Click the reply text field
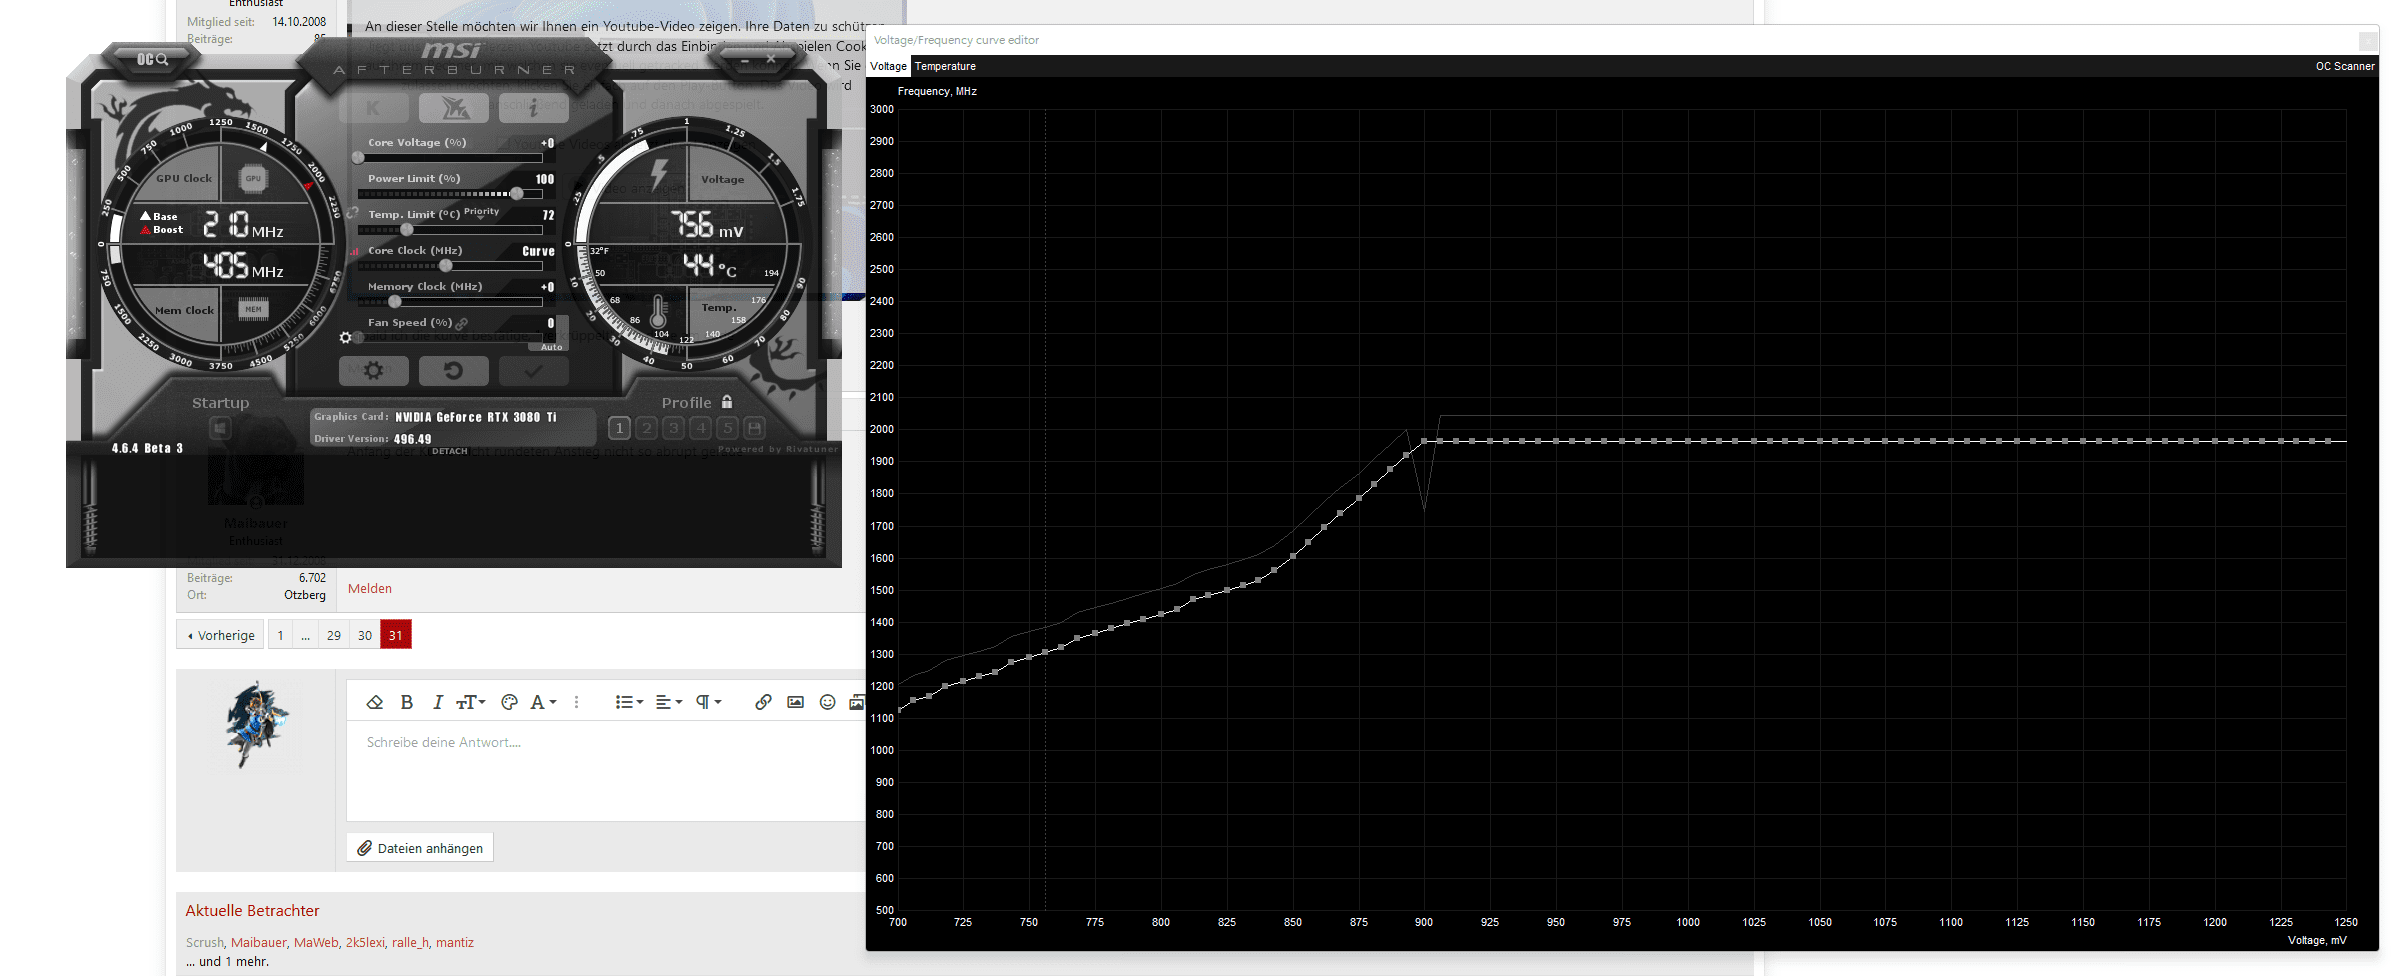 click(606, 773)
